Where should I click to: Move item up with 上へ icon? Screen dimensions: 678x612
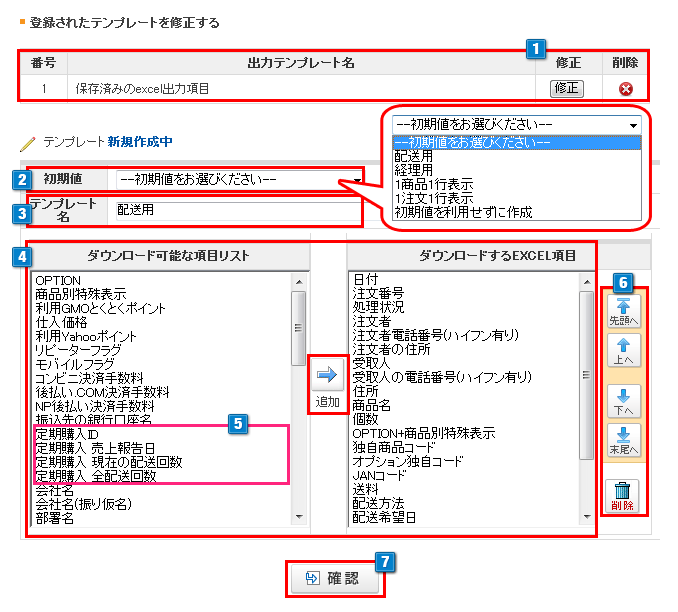click(x=624, y=352)
